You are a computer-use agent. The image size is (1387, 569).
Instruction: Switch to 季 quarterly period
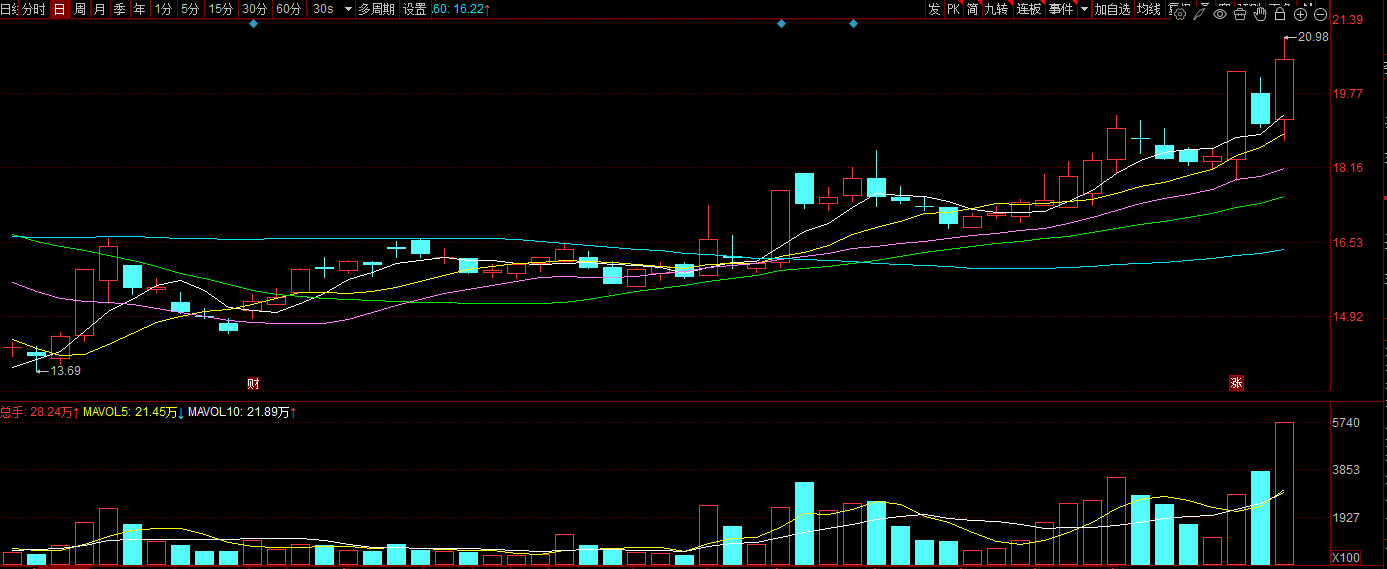pos(119,9)
